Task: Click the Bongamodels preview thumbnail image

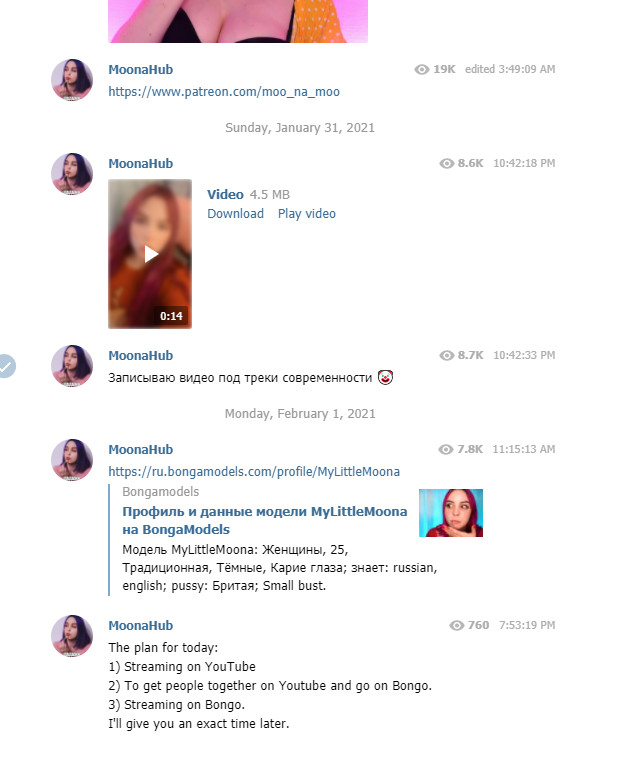Action: click(x=451, y=513)
